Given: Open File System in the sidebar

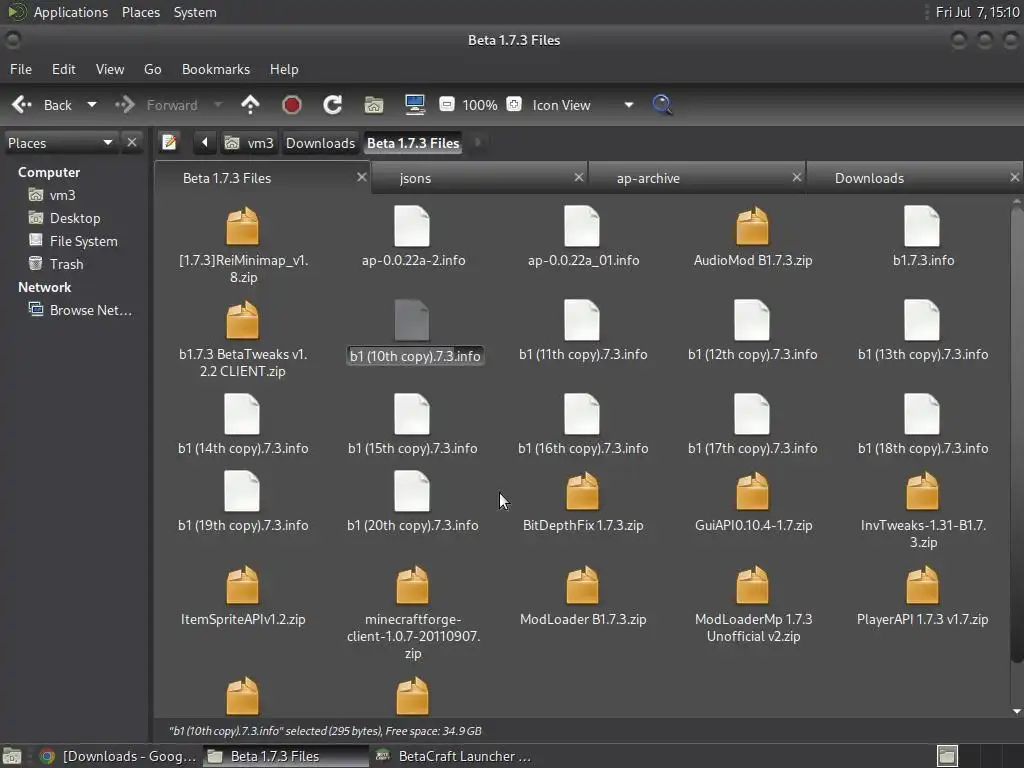Looking at the screenshot, I should pos(83,241).
